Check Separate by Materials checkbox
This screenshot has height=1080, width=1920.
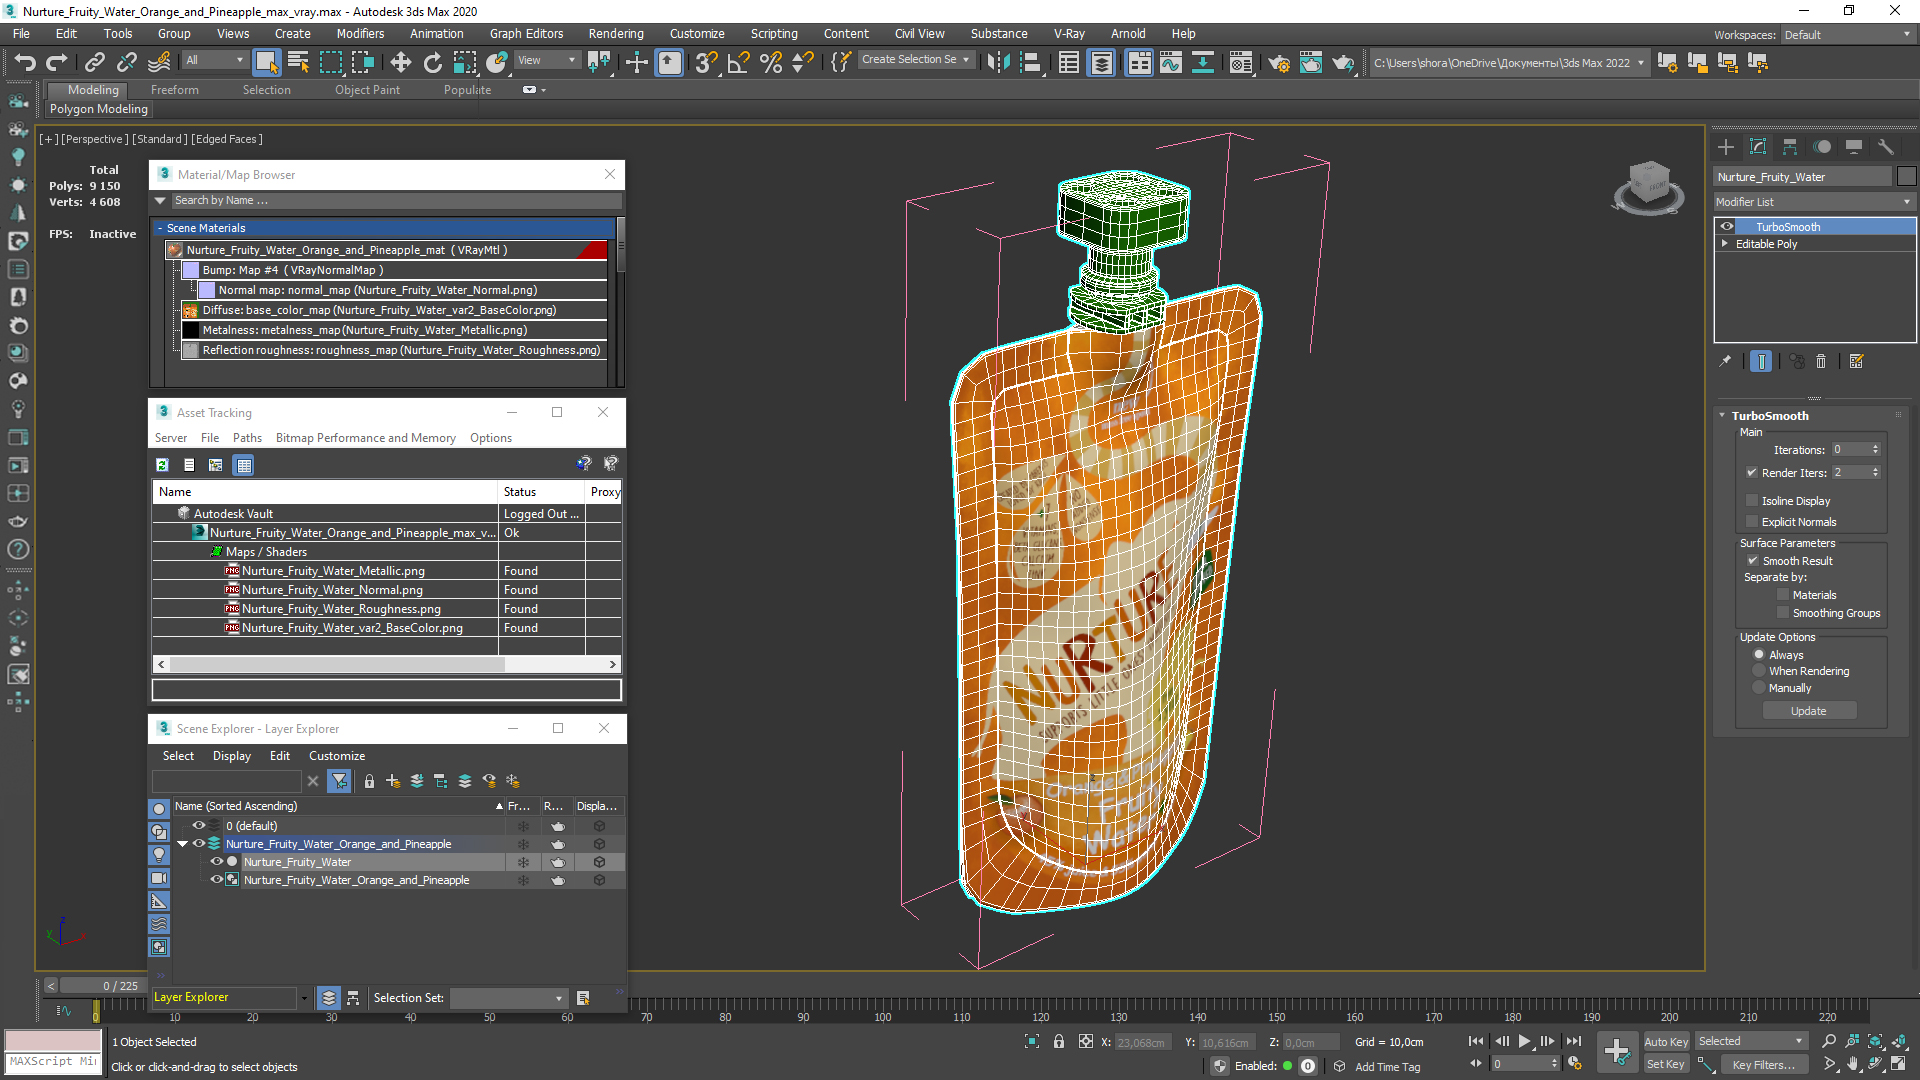click(x=1783, y=595)
